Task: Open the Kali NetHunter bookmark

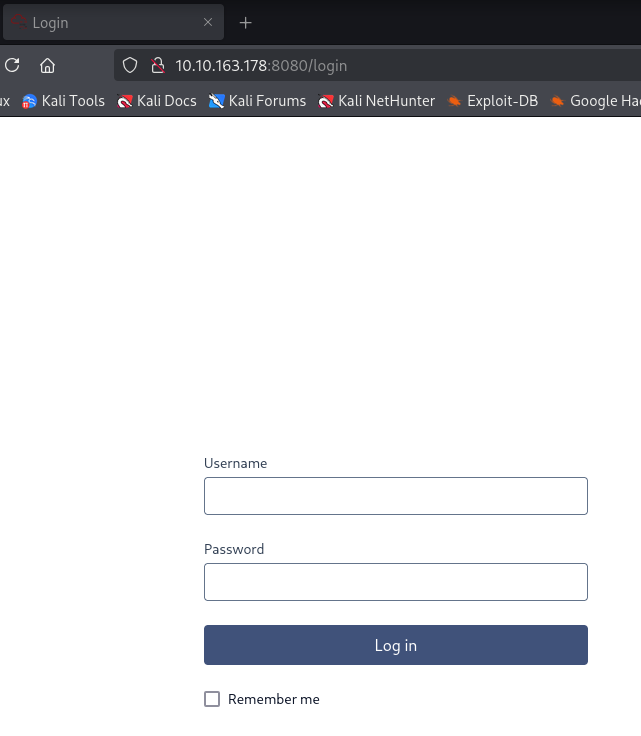Action: click(x=376, y=101)
